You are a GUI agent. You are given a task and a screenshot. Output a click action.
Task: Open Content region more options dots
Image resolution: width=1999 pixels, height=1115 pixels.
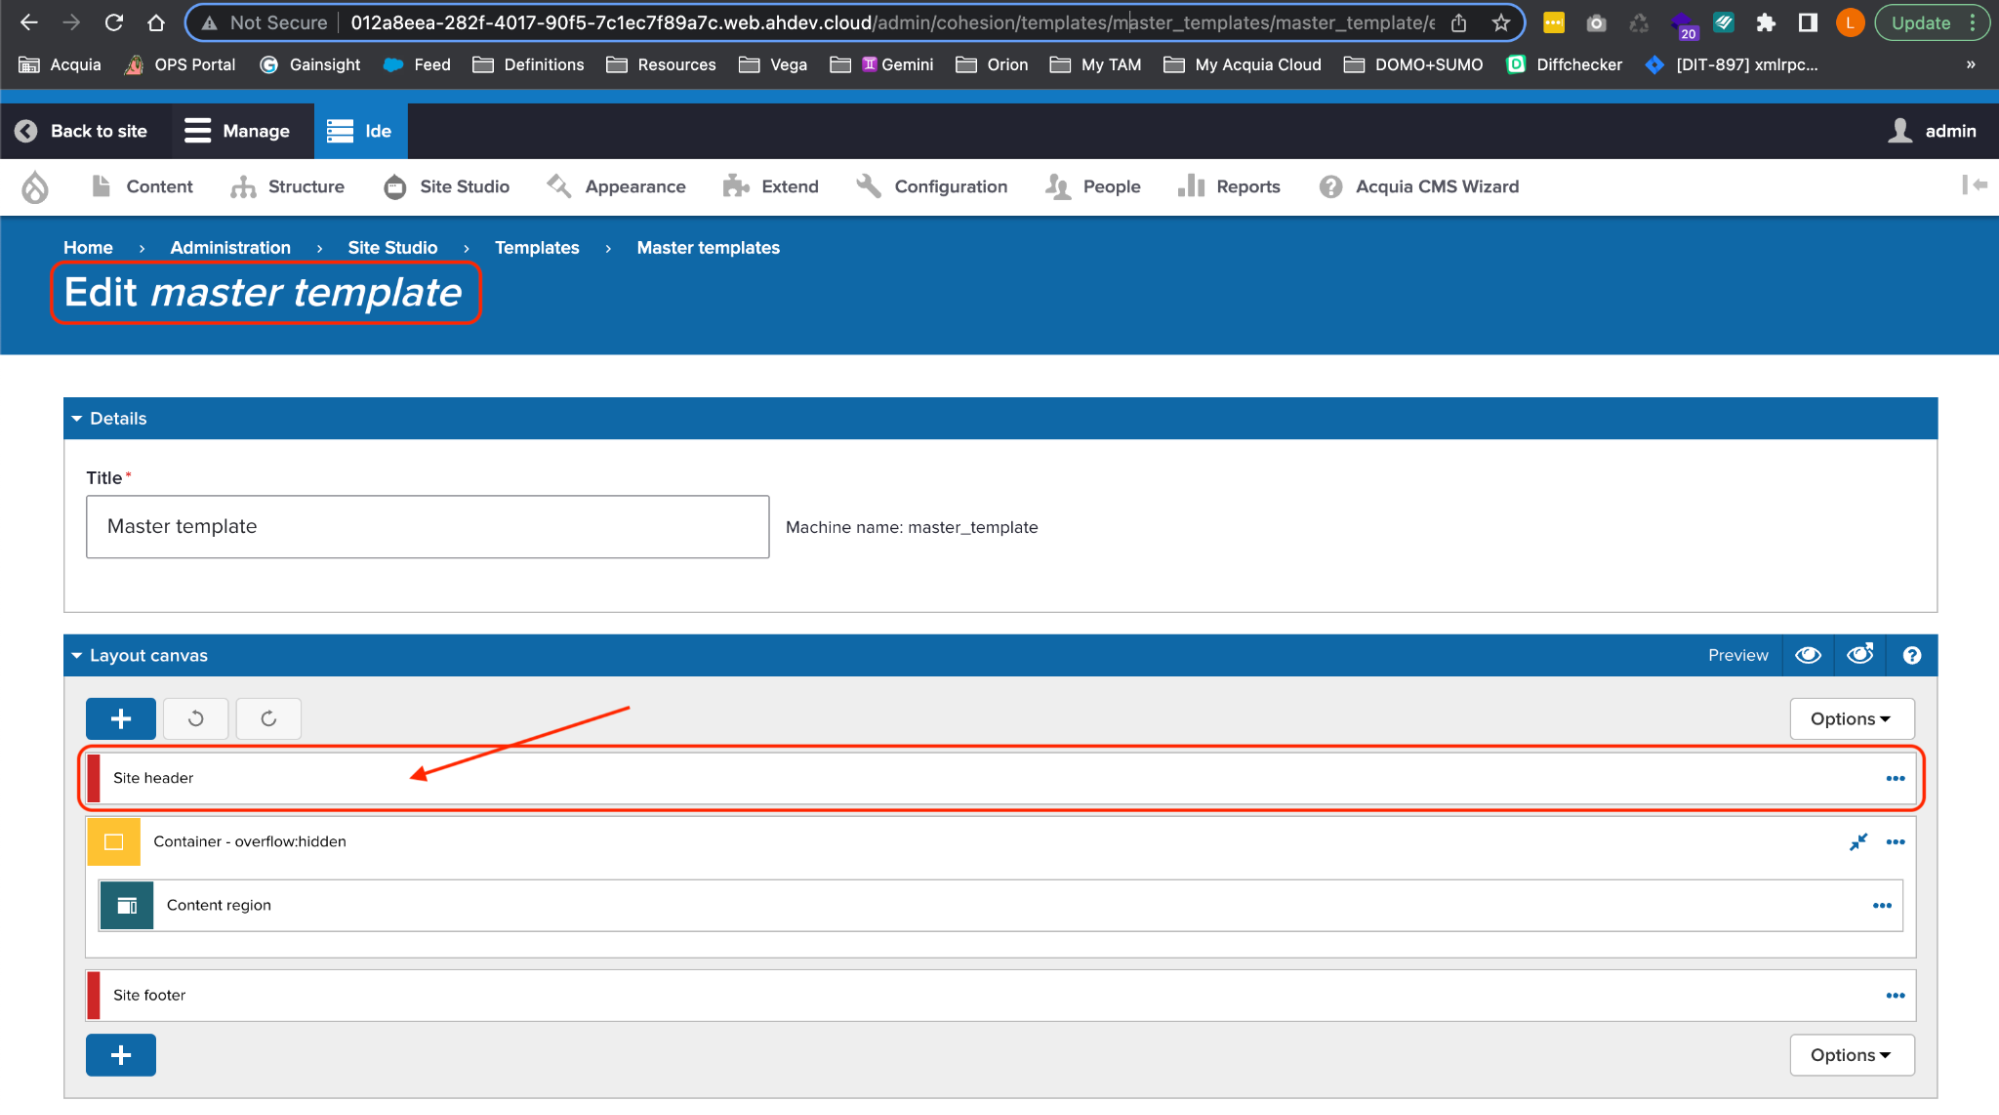pos(1882,906)
